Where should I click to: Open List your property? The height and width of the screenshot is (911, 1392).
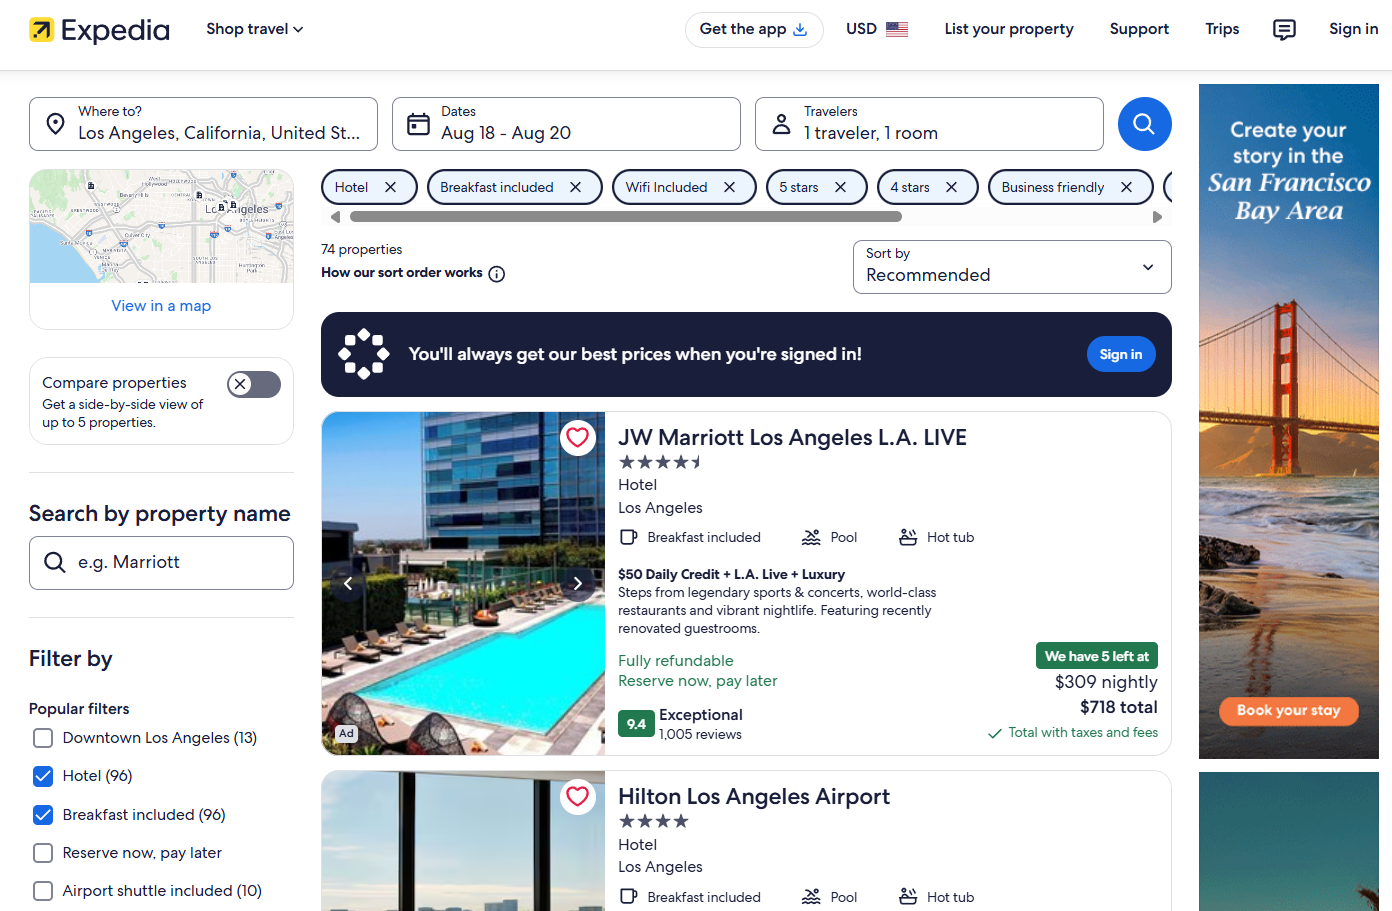(x=1009, y=29)
